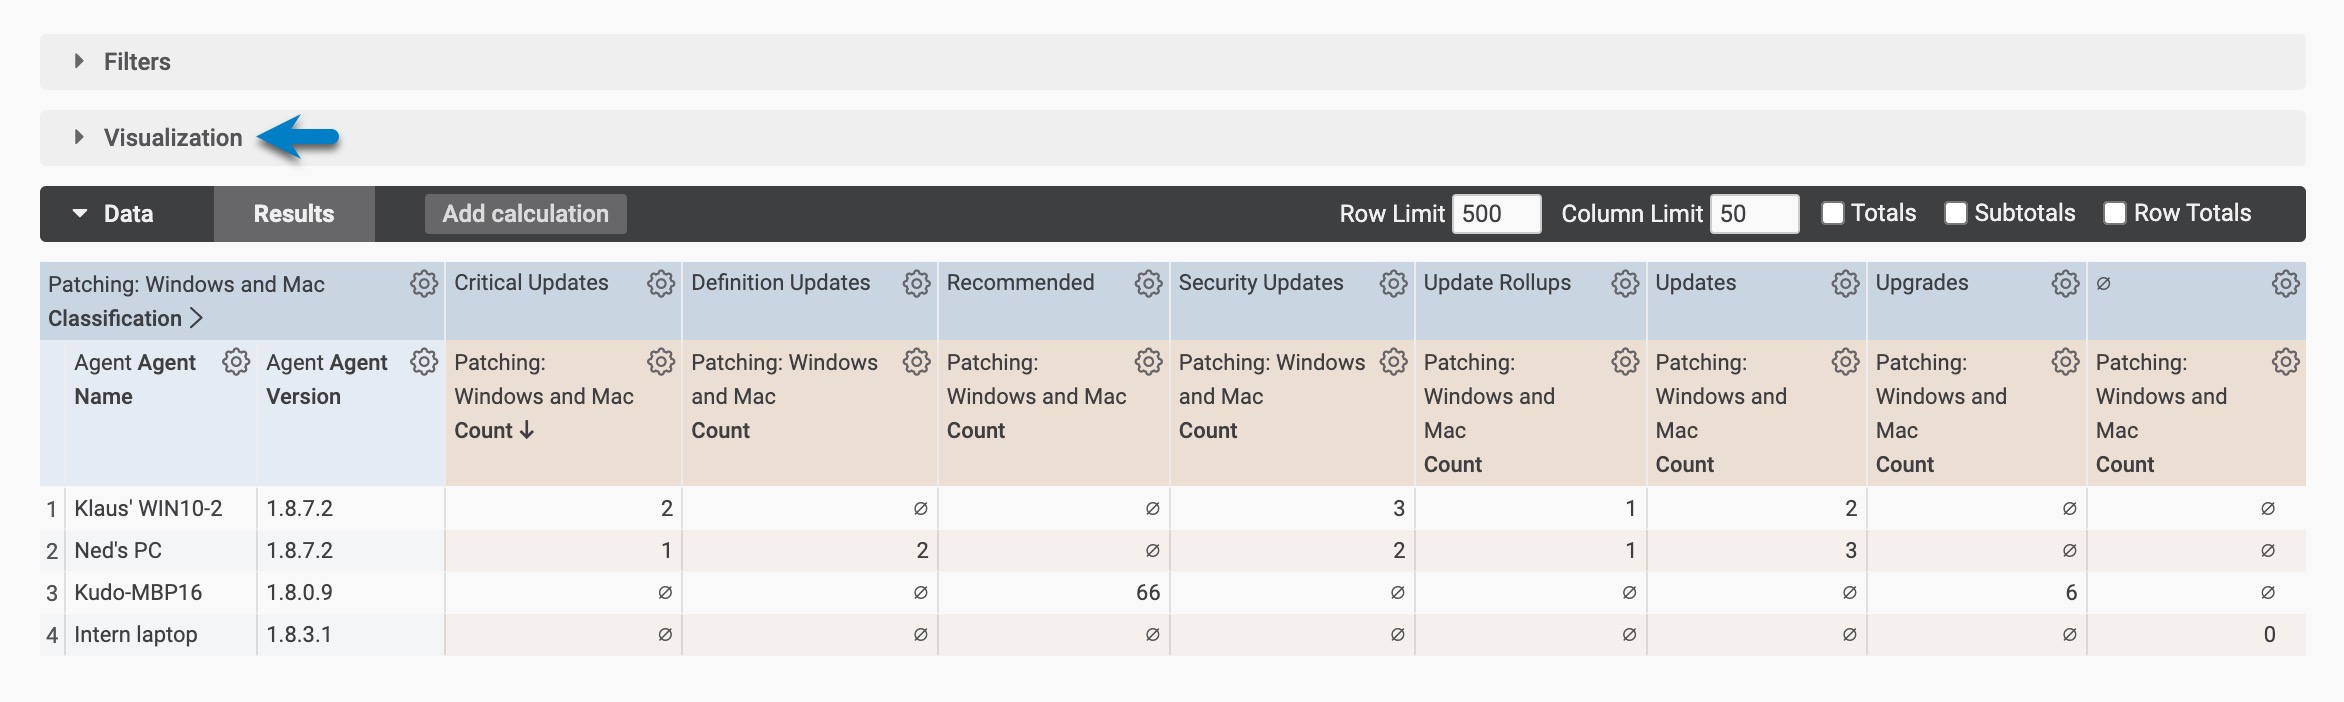This screenshot has width=2344, height=702.
Task: Open gear menu for Agent Version field
Action: (x=424, y=362)
